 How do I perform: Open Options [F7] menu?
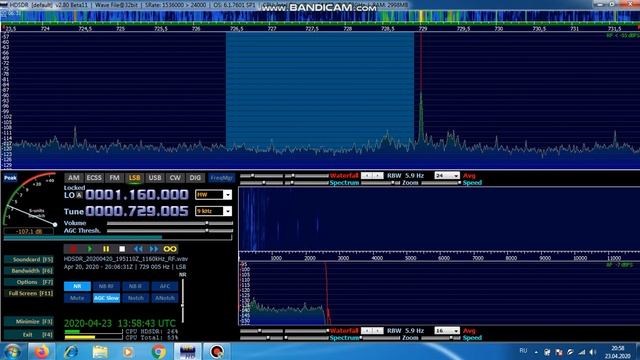tap(29, 282)
